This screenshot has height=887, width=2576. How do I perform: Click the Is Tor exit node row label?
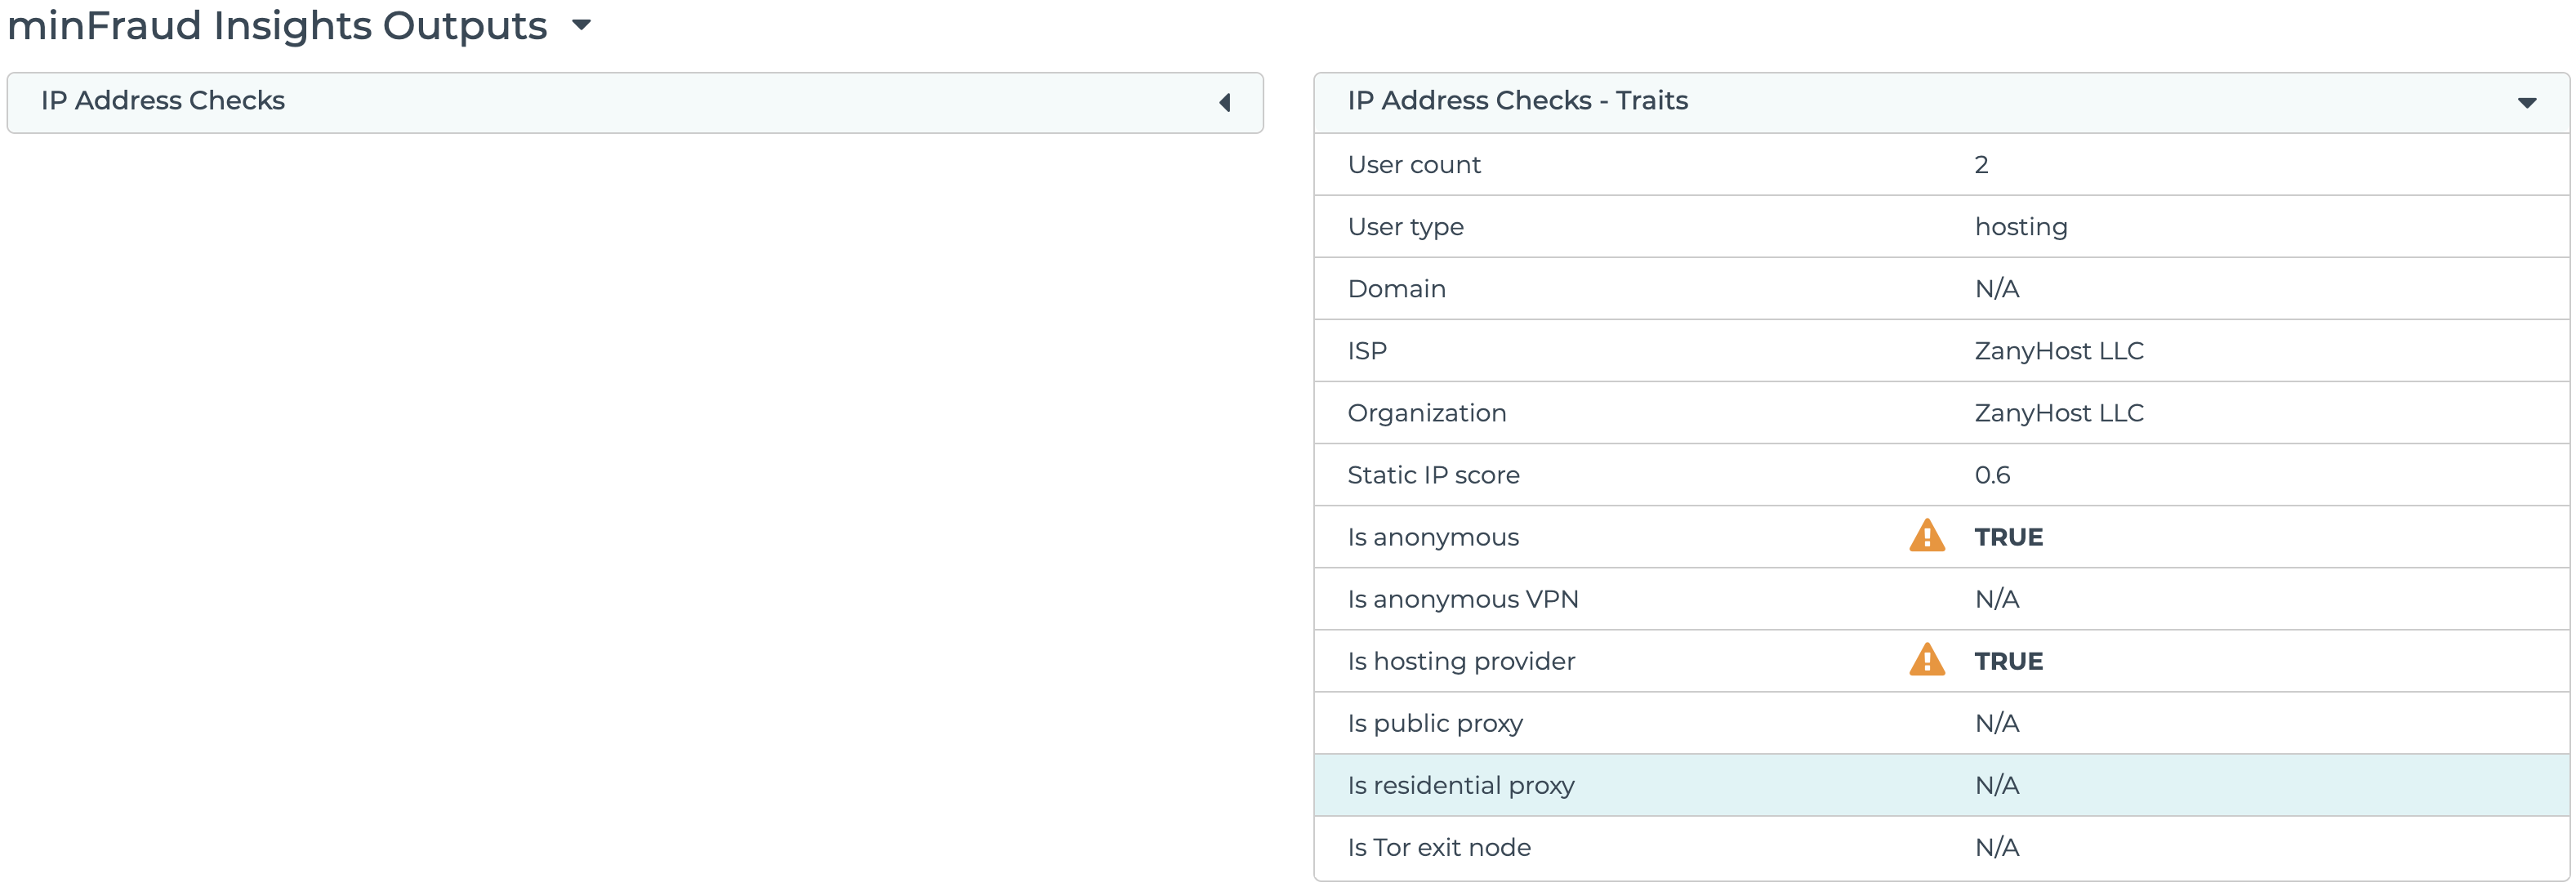pyautogui.click(x=1439, y=847)
